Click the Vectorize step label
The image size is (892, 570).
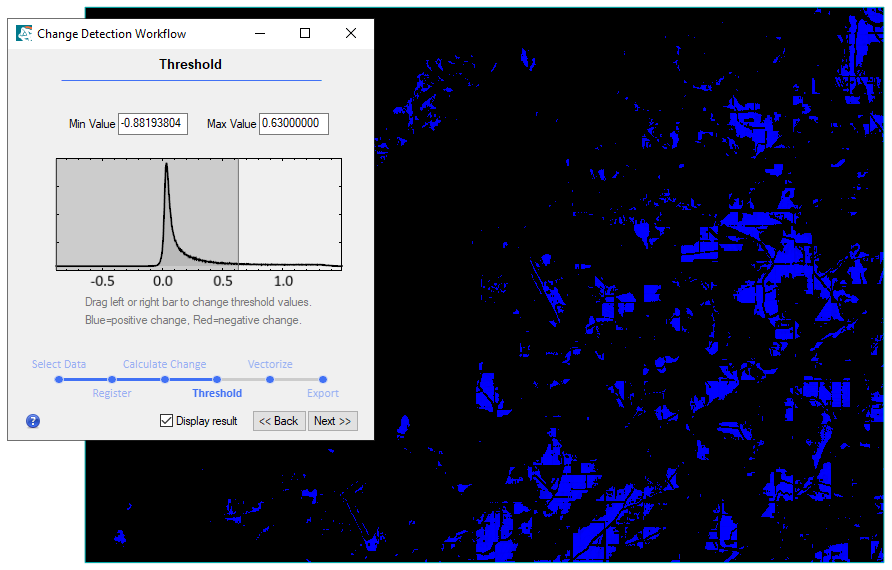(270, 364)
